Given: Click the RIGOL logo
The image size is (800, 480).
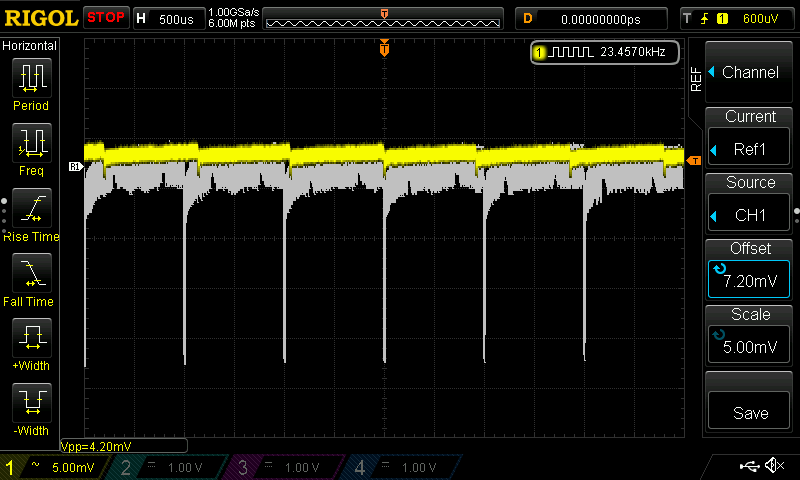Looking at the screenshot, I should point(41,18).
